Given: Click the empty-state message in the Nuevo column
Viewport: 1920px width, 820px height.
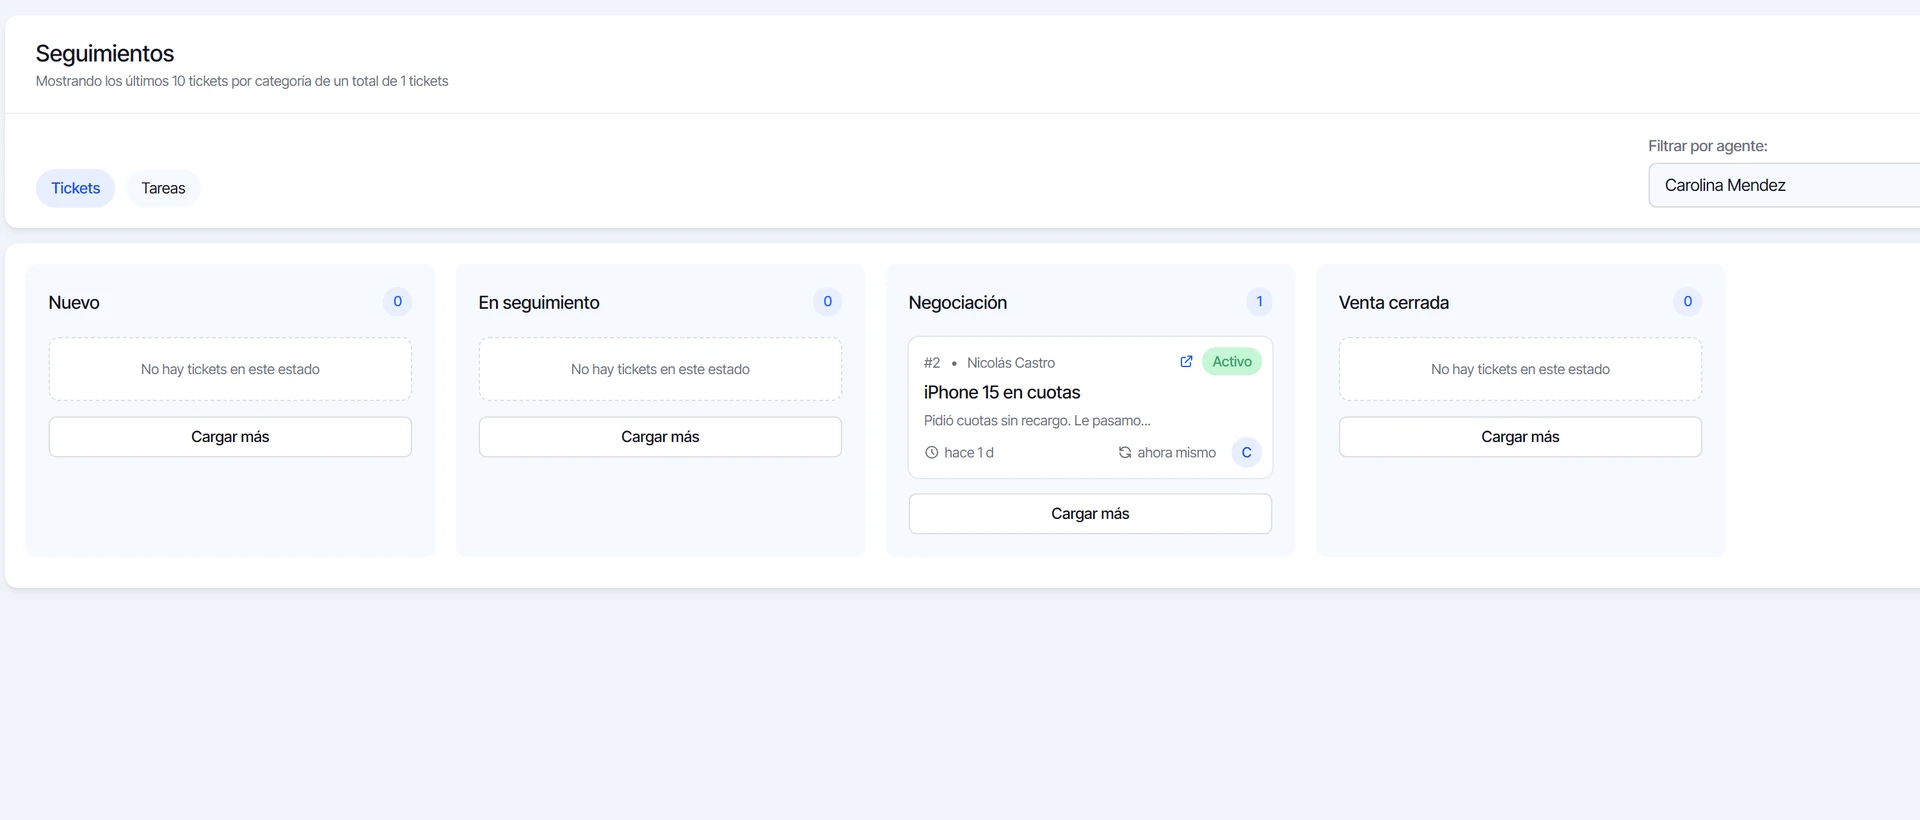Looking at the screenshot, I should point(230,370).
